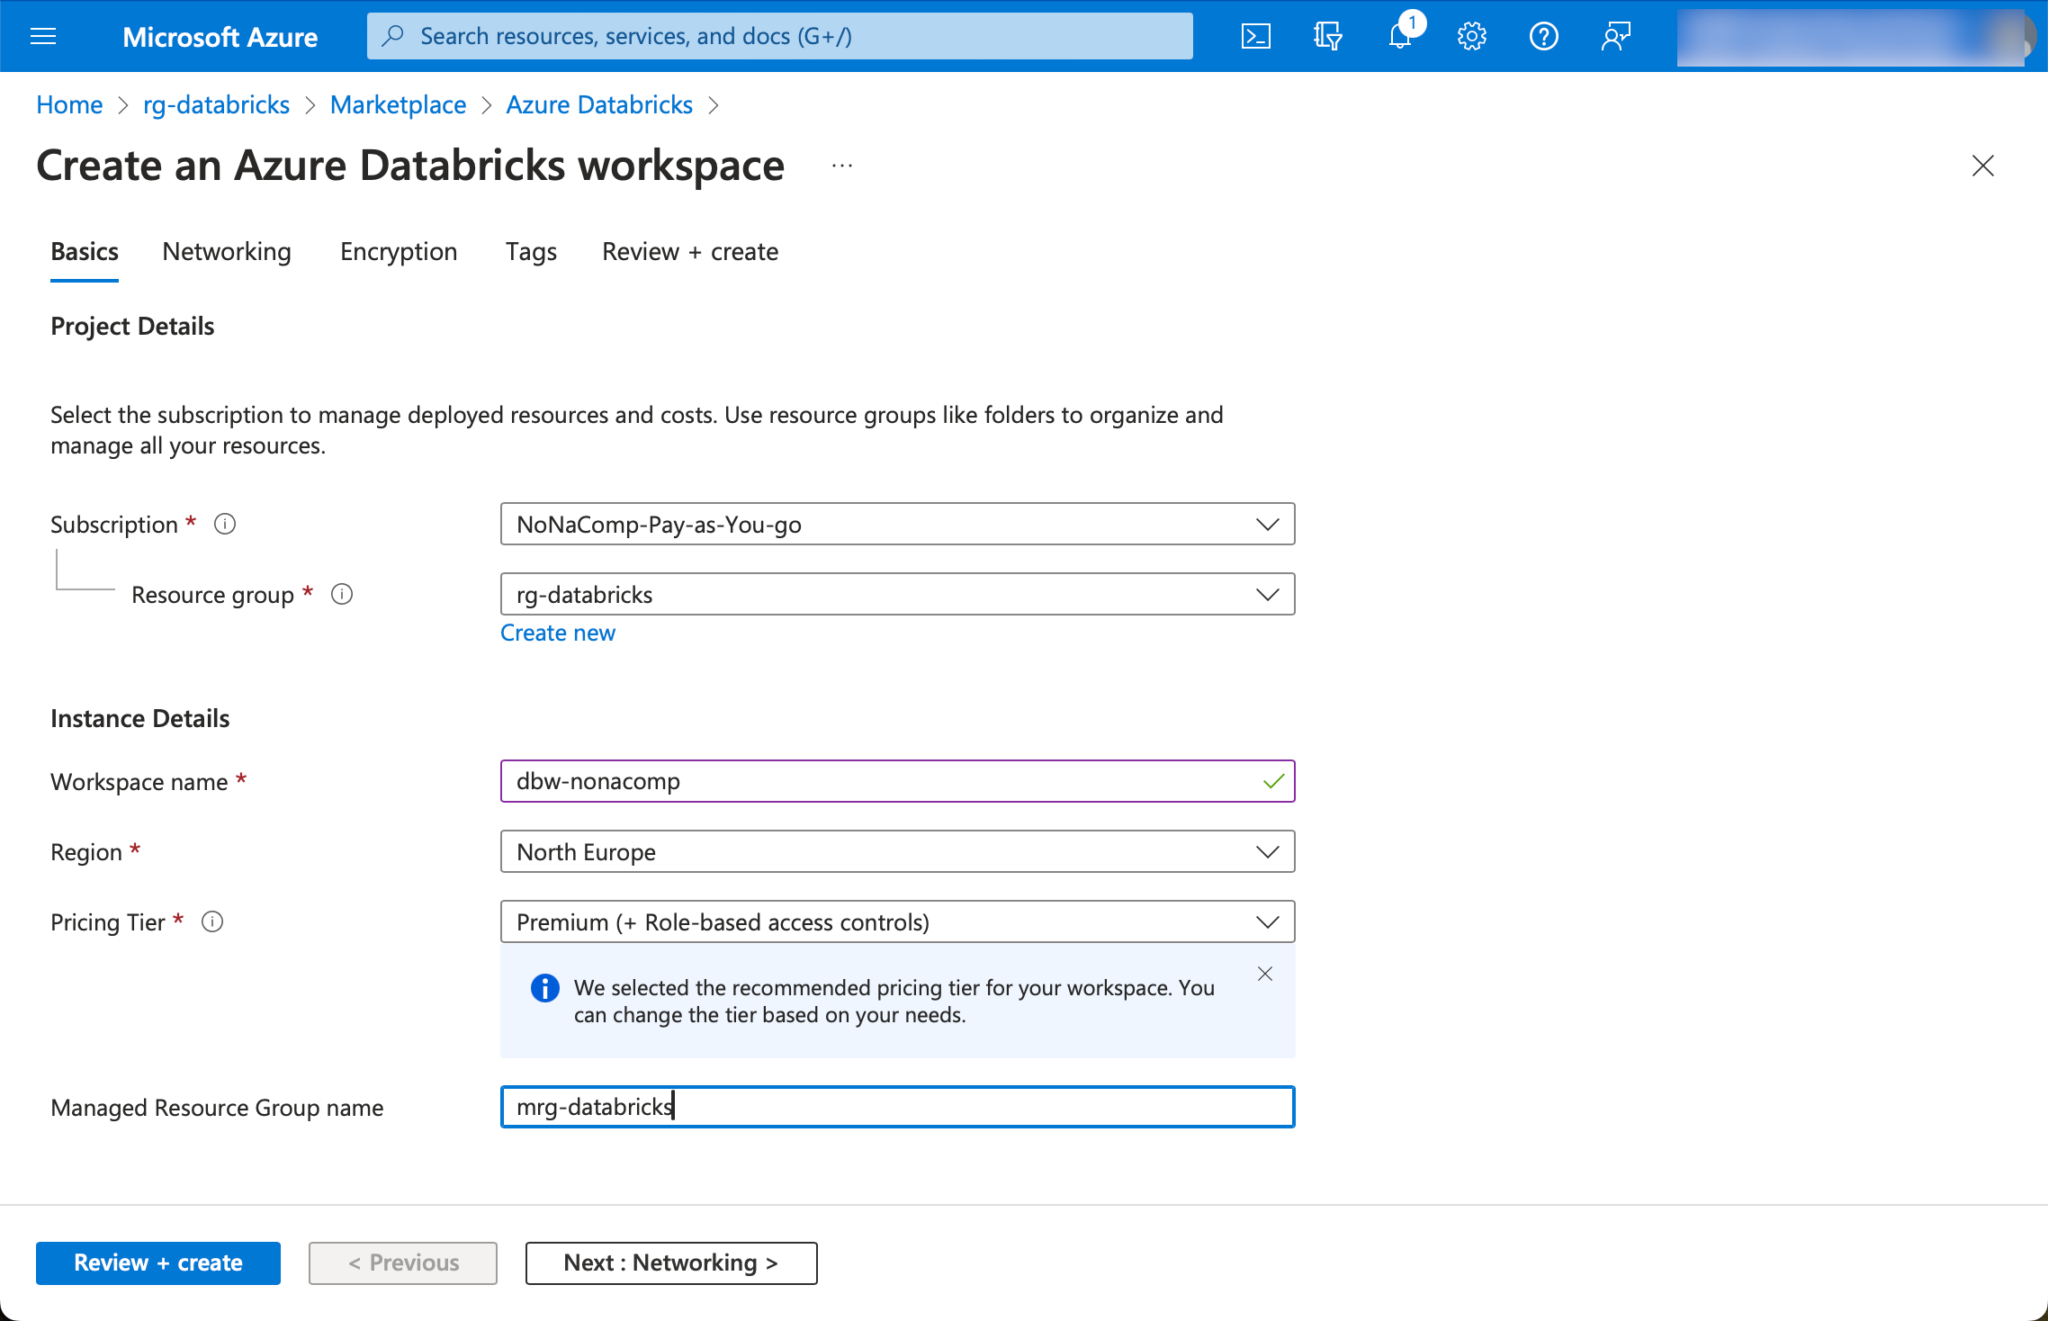Image resolution: width=2048 pixels, height=1321 pixels.
Task: Click the Pricing Tier info icon
Action: (x=212, y=922)
